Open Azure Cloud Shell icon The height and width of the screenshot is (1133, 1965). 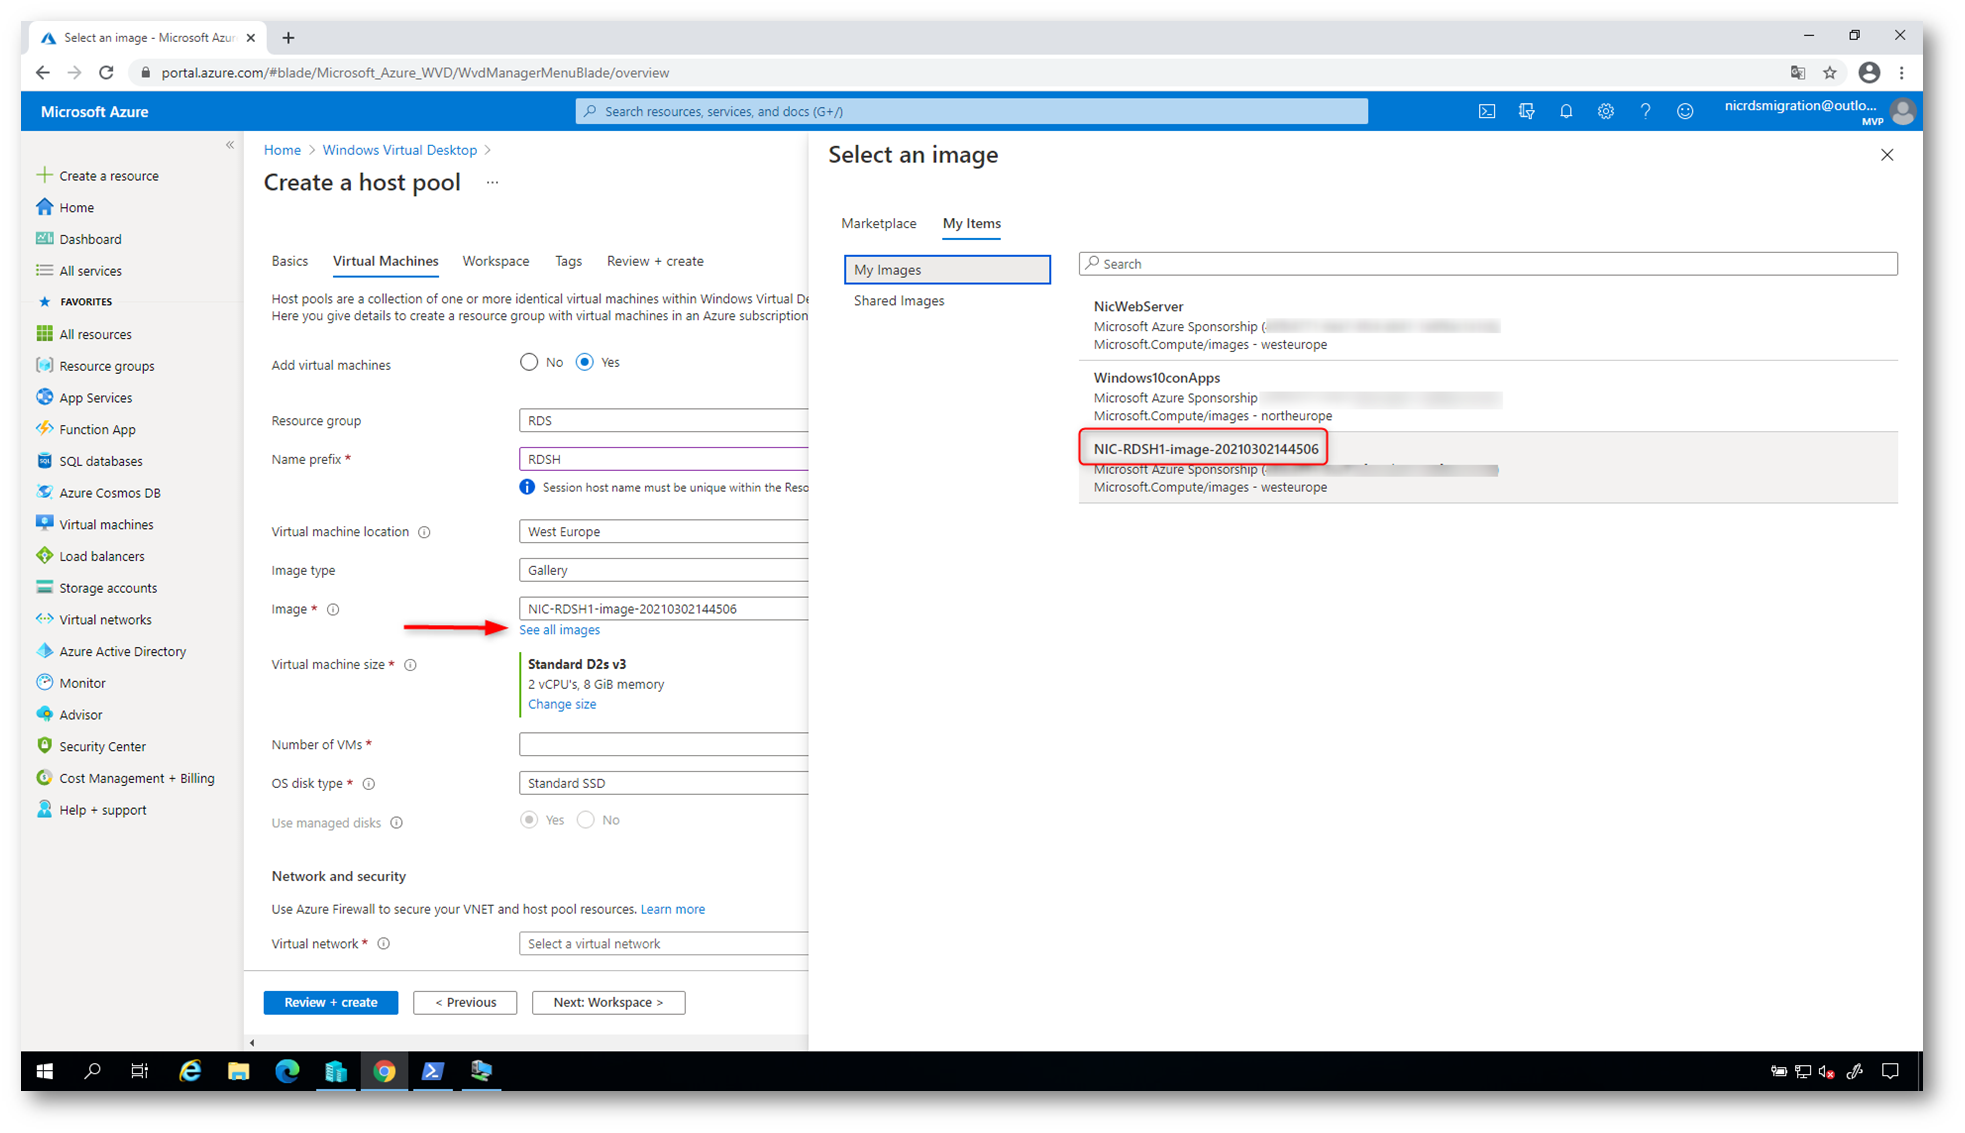(1487, 111)
